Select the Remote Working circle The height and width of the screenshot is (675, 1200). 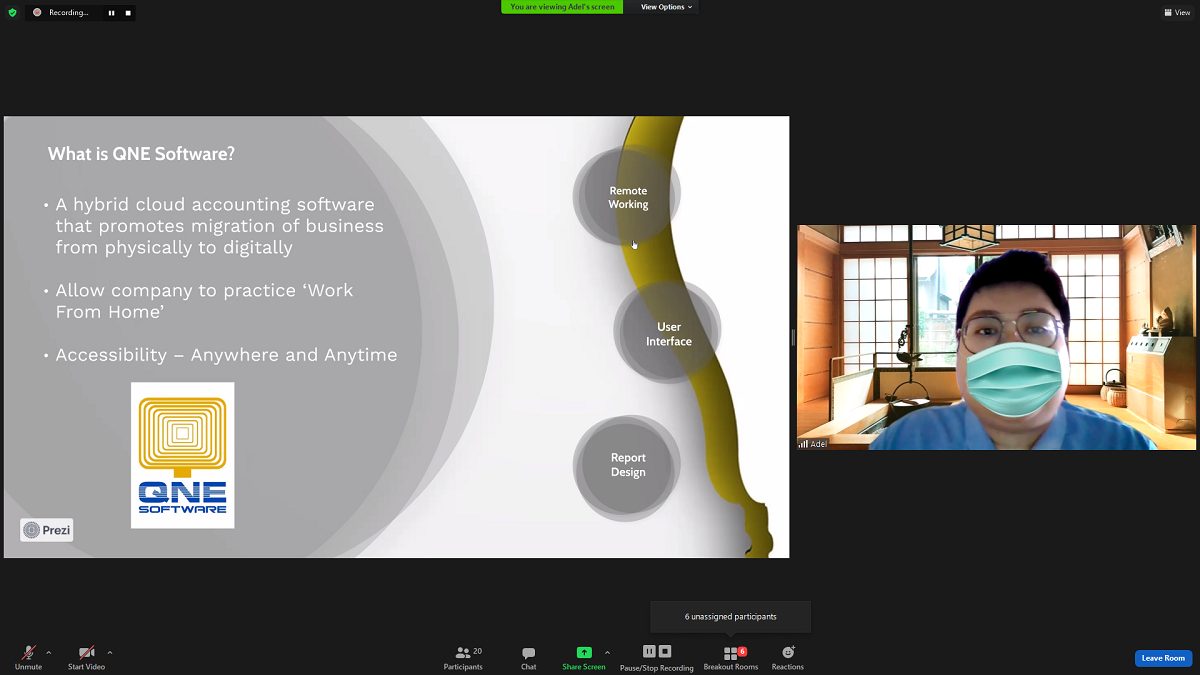(627, 197)
